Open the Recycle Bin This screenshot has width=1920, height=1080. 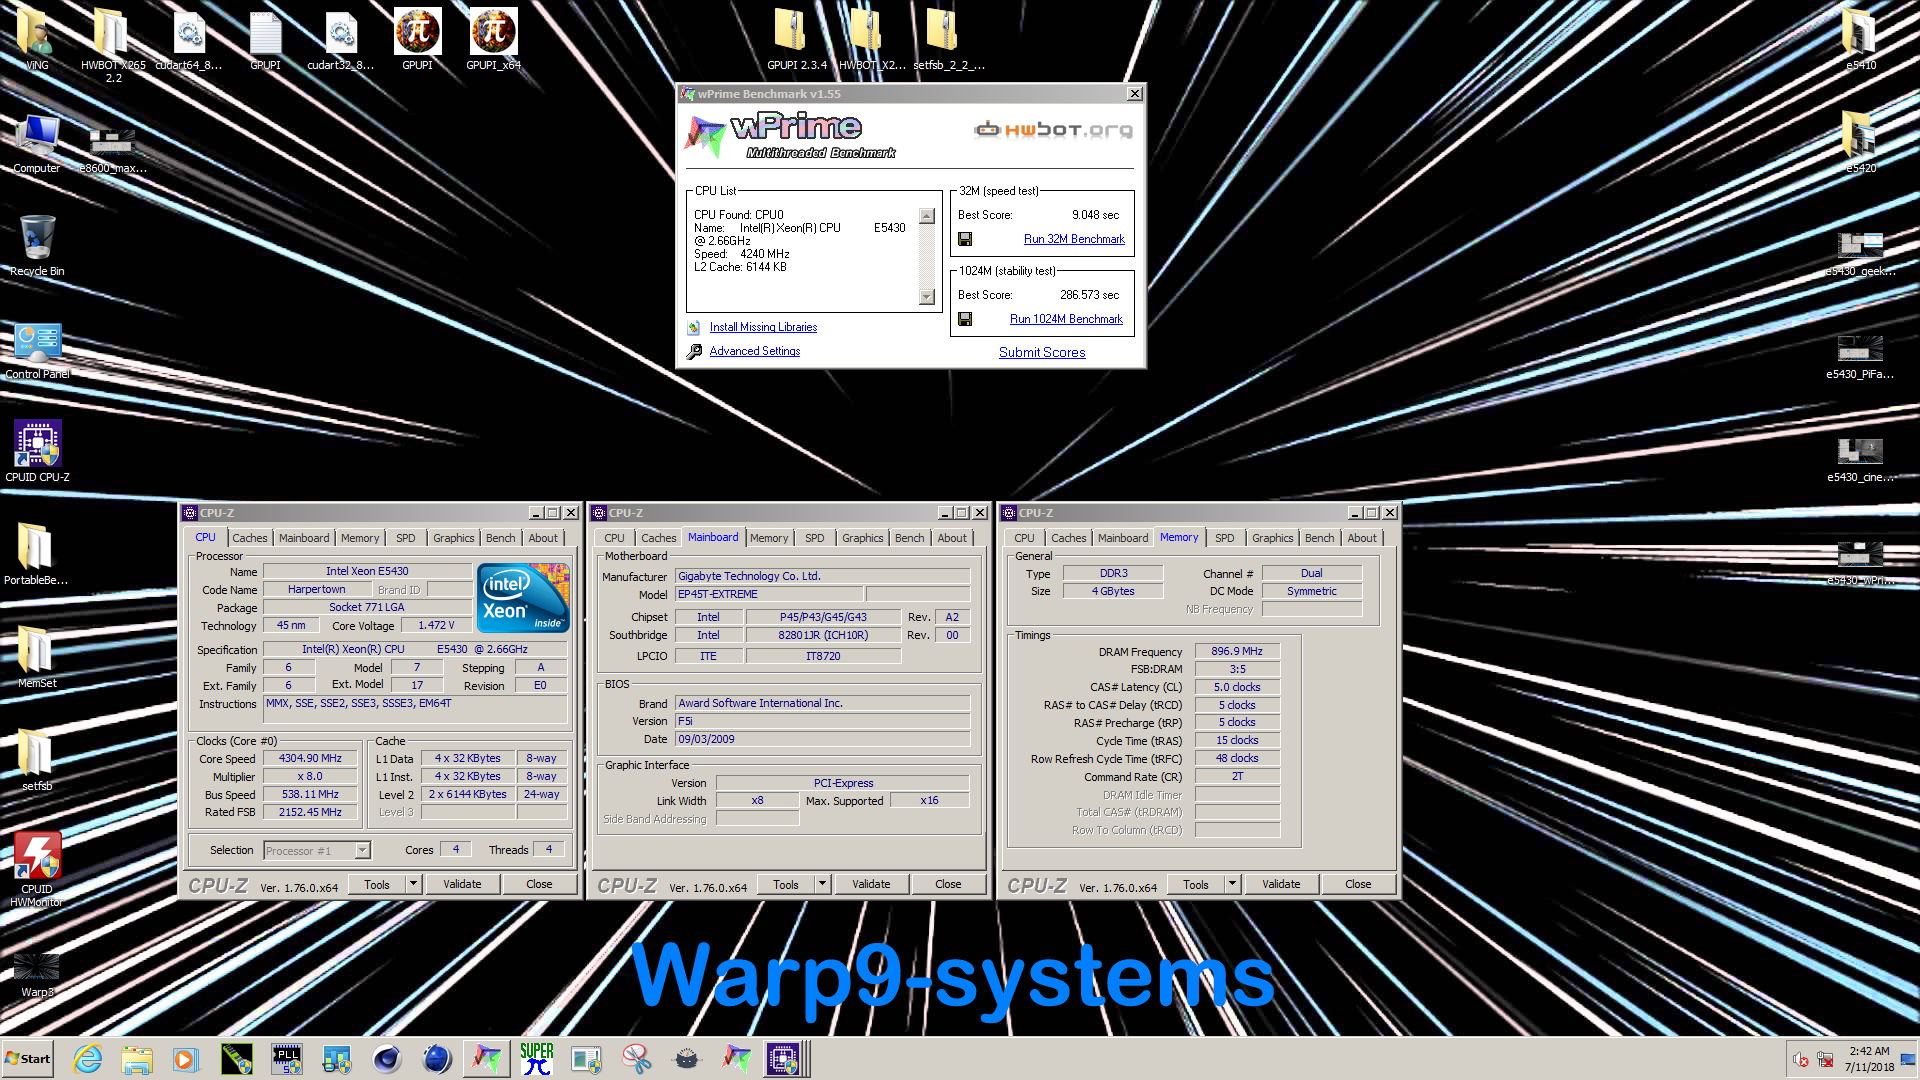pos(37,245)
